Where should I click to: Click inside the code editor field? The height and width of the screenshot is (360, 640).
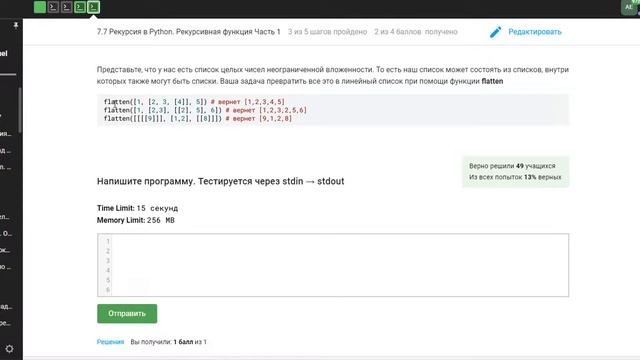[333, 265]
